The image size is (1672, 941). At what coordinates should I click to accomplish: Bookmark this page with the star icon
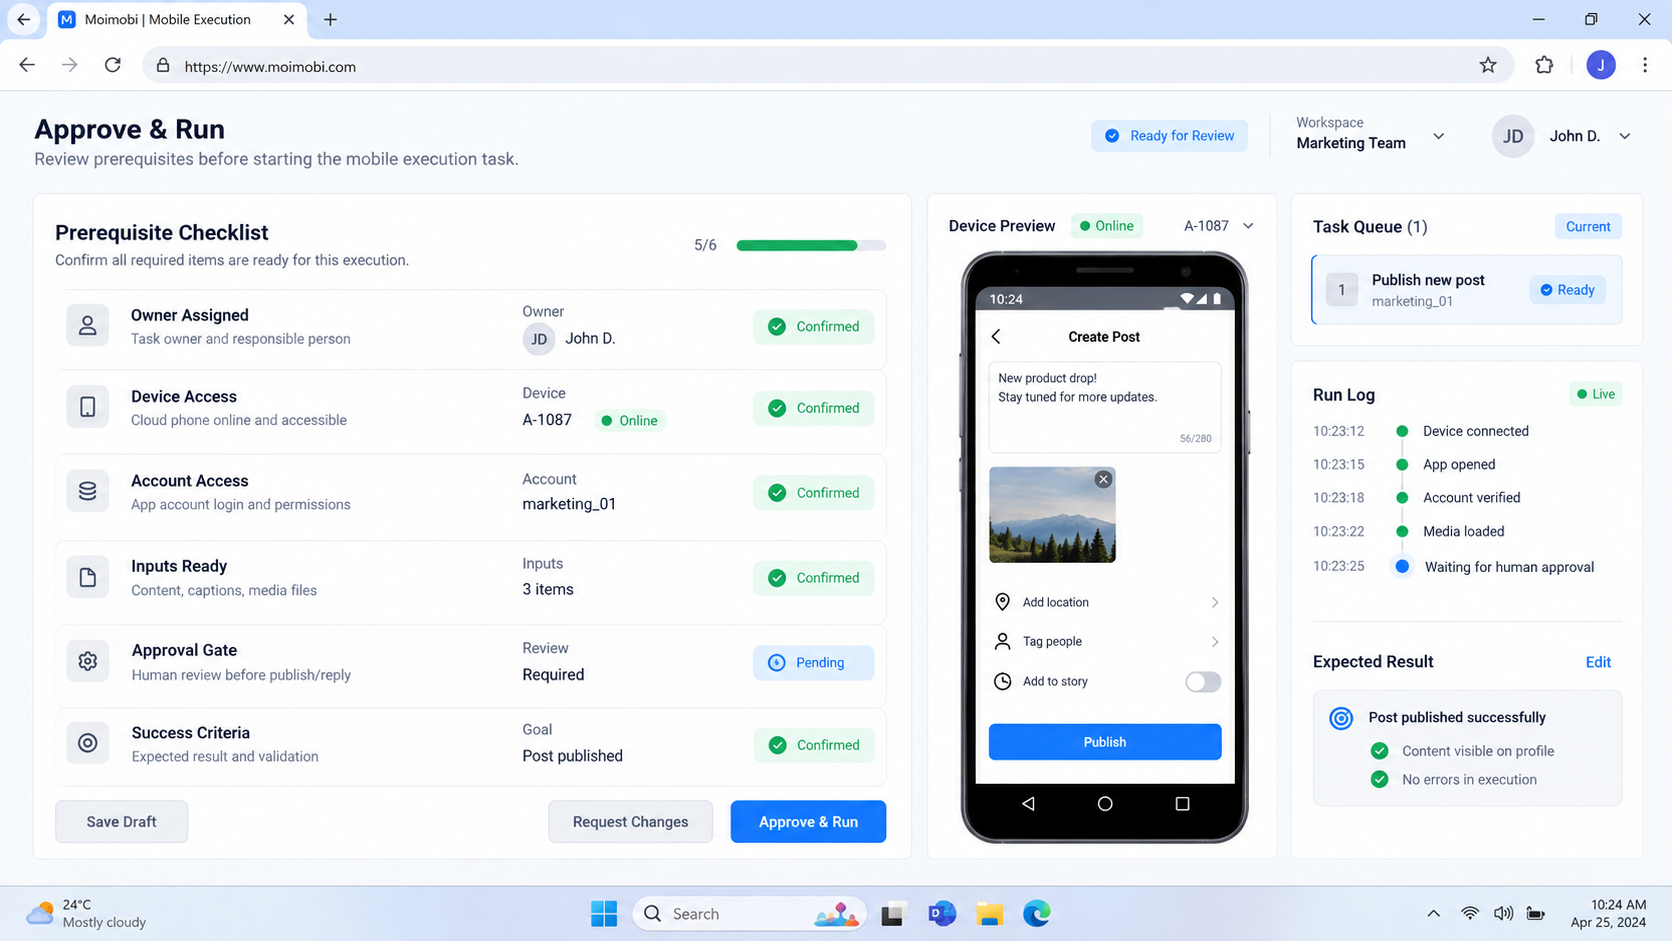1488,65
